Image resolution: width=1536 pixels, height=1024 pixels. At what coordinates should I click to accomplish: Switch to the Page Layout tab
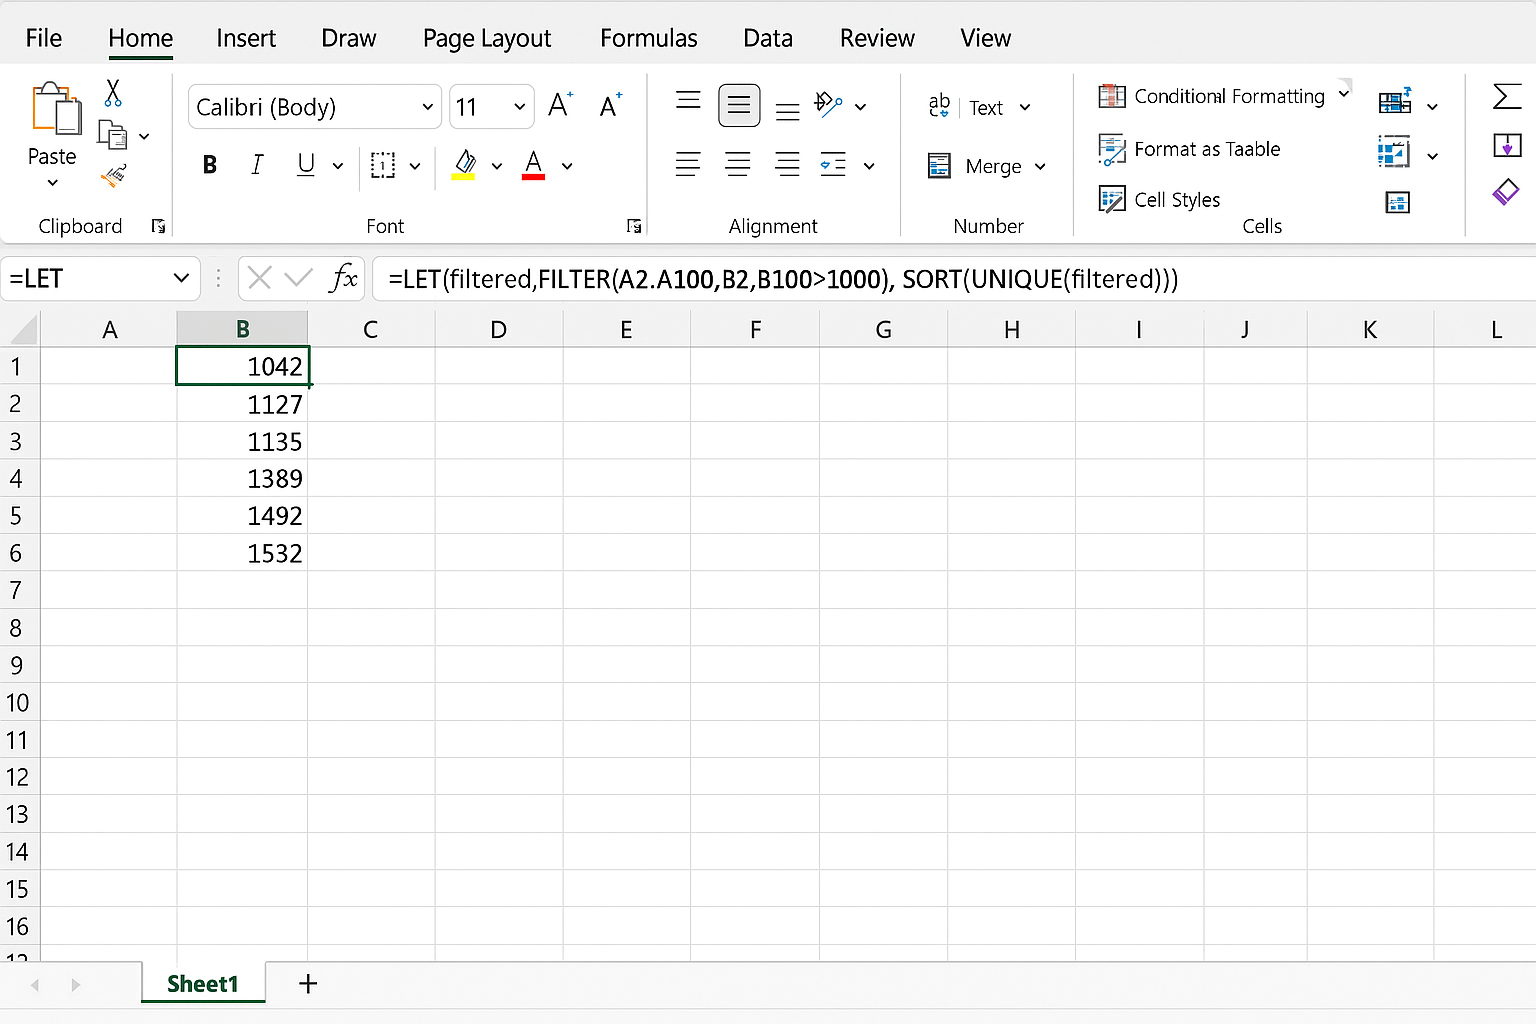tap(487, 38)
